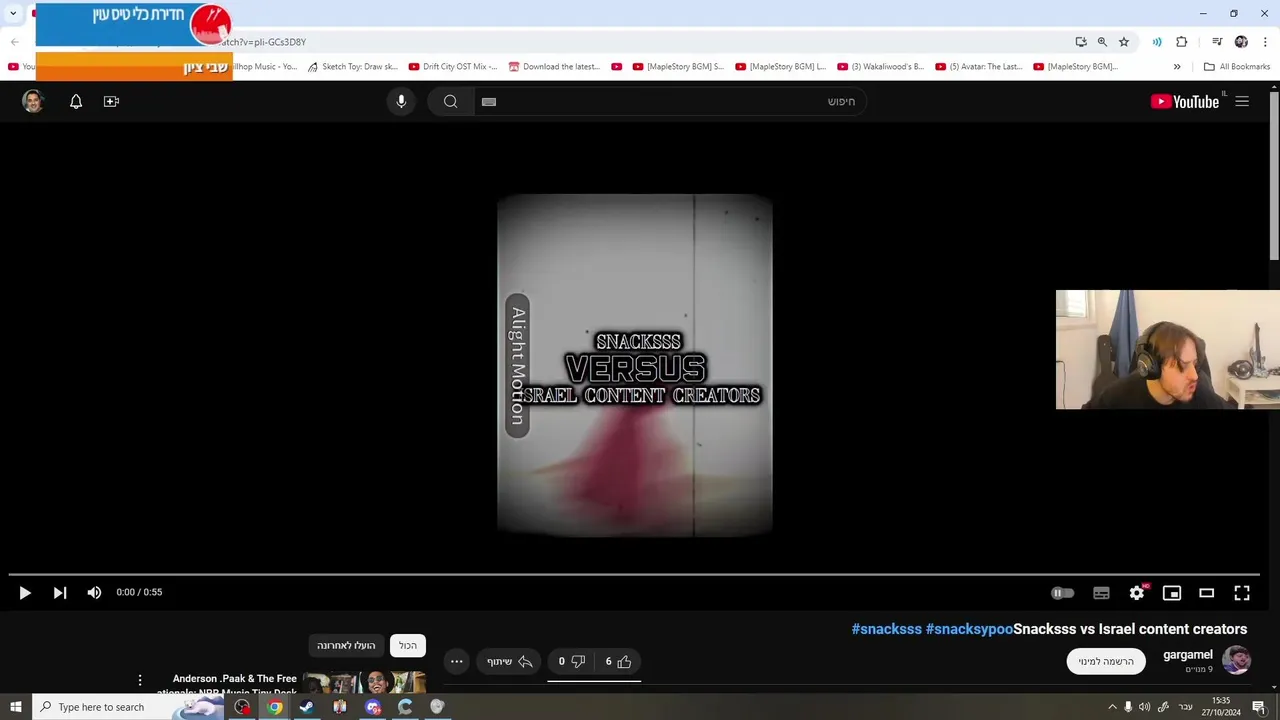
Task: Open options for Anderson .Paak suggestion
Action: click(x=140, y=680)
